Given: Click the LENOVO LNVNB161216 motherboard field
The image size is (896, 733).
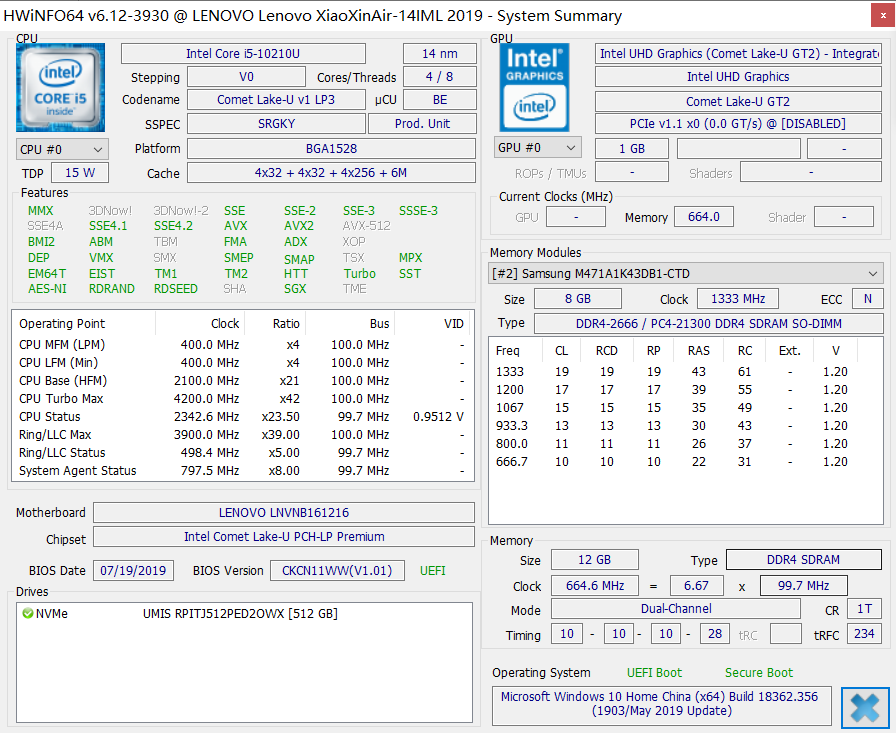Looking at the screenshot, I should click(x=283, y=513).
